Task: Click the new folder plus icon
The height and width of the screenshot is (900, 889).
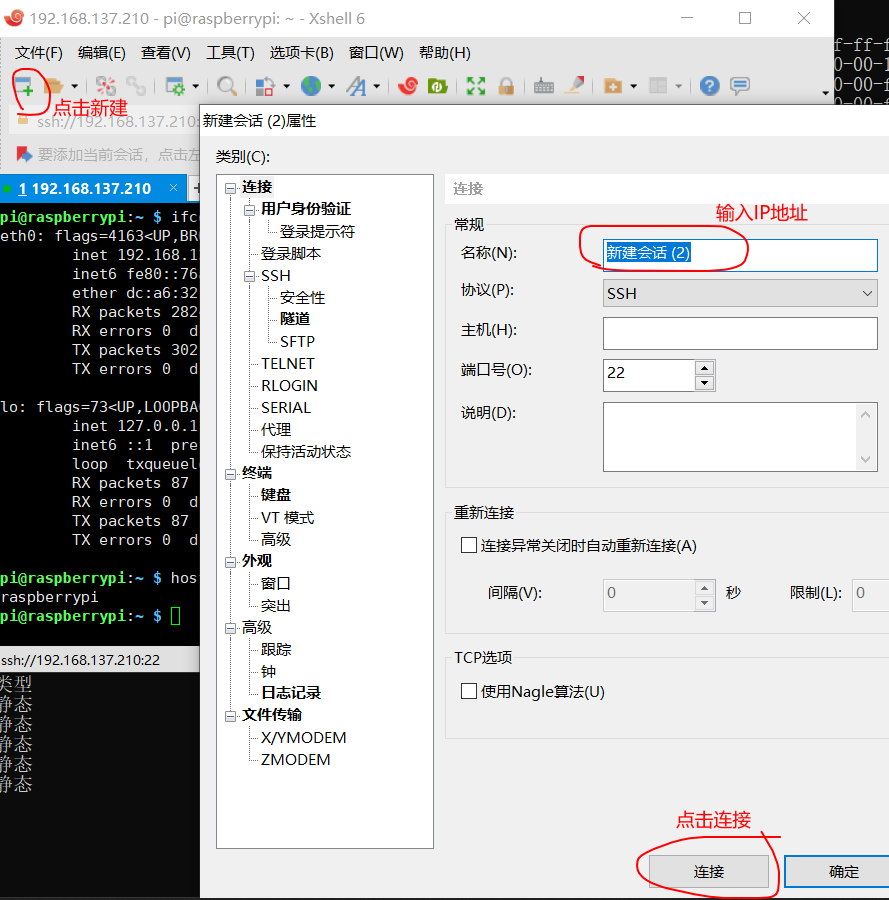Action: click(612, 86)
